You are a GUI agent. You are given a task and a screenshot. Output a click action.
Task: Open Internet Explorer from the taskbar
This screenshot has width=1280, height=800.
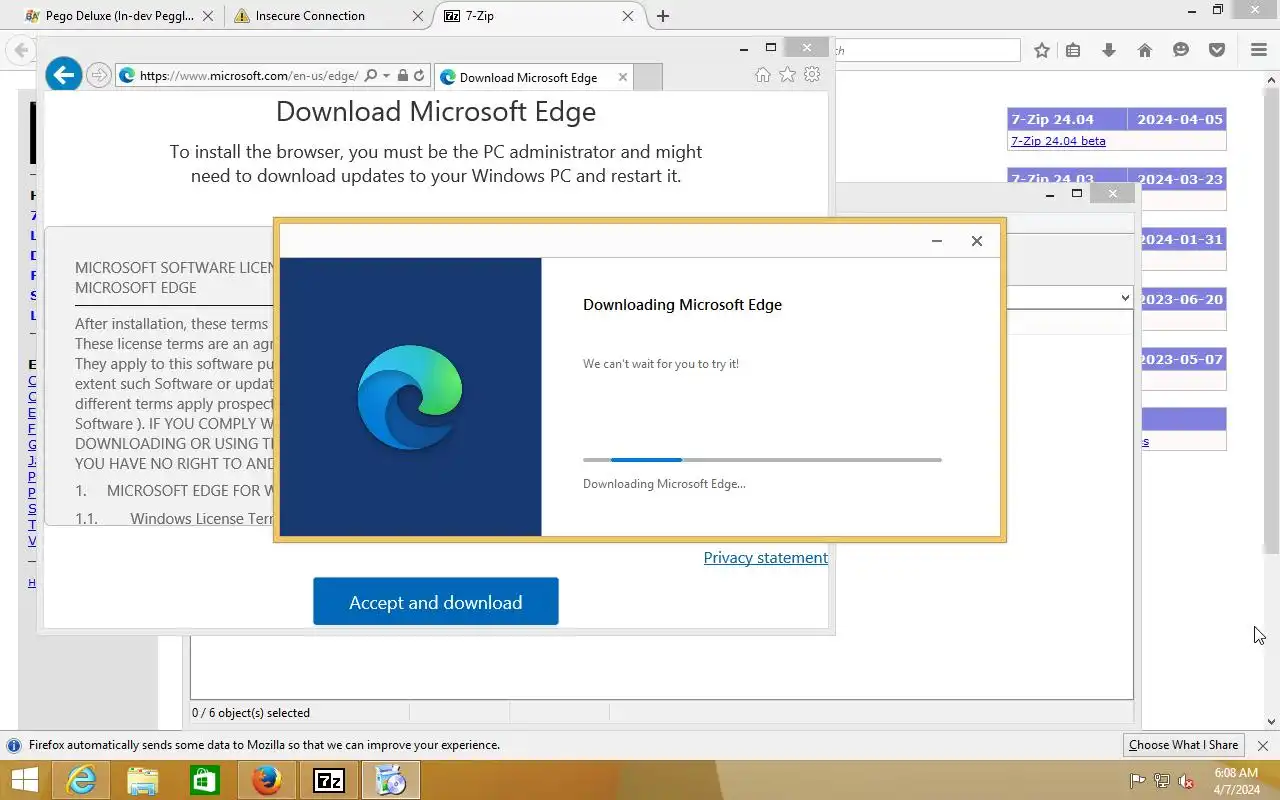coord(81,780)
